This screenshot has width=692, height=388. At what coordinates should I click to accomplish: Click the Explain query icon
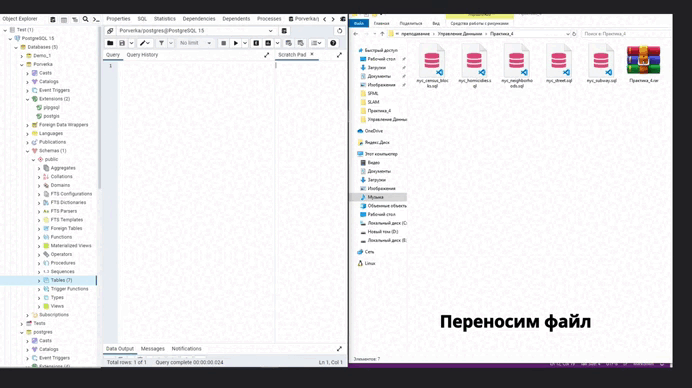click(x=256, y=43)
